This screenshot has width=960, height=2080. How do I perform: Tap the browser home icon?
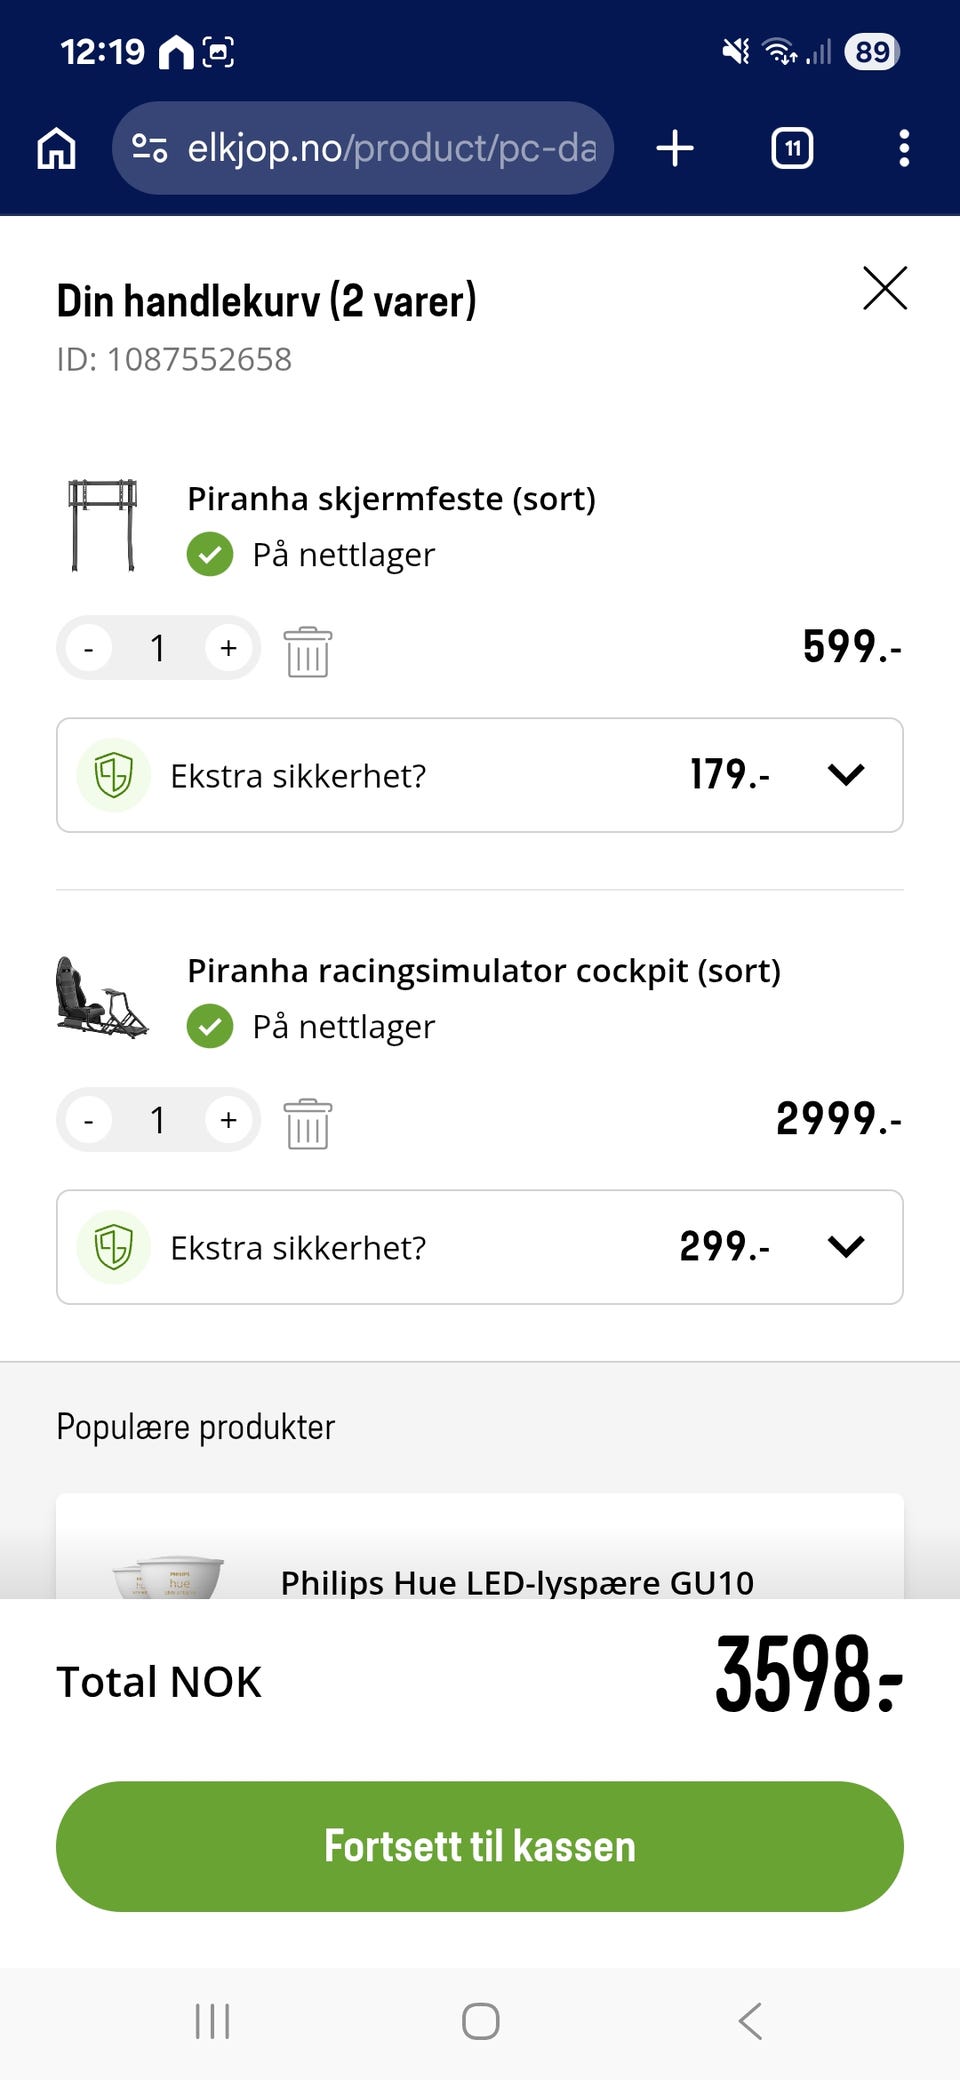click(57, 149)
